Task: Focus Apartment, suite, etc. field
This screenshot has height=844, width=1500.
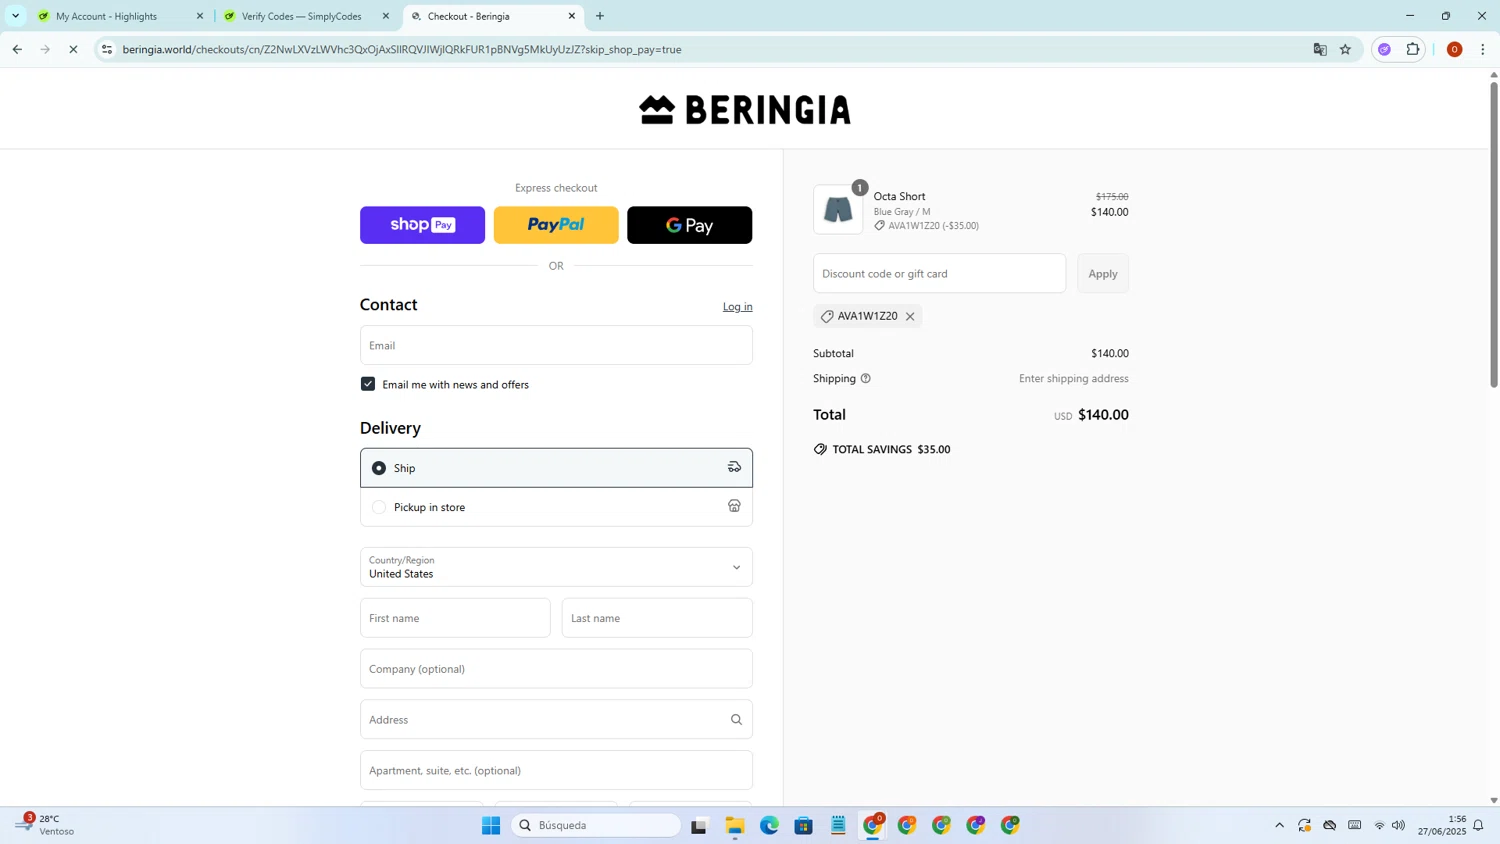Action: click(x=556, y=771)
